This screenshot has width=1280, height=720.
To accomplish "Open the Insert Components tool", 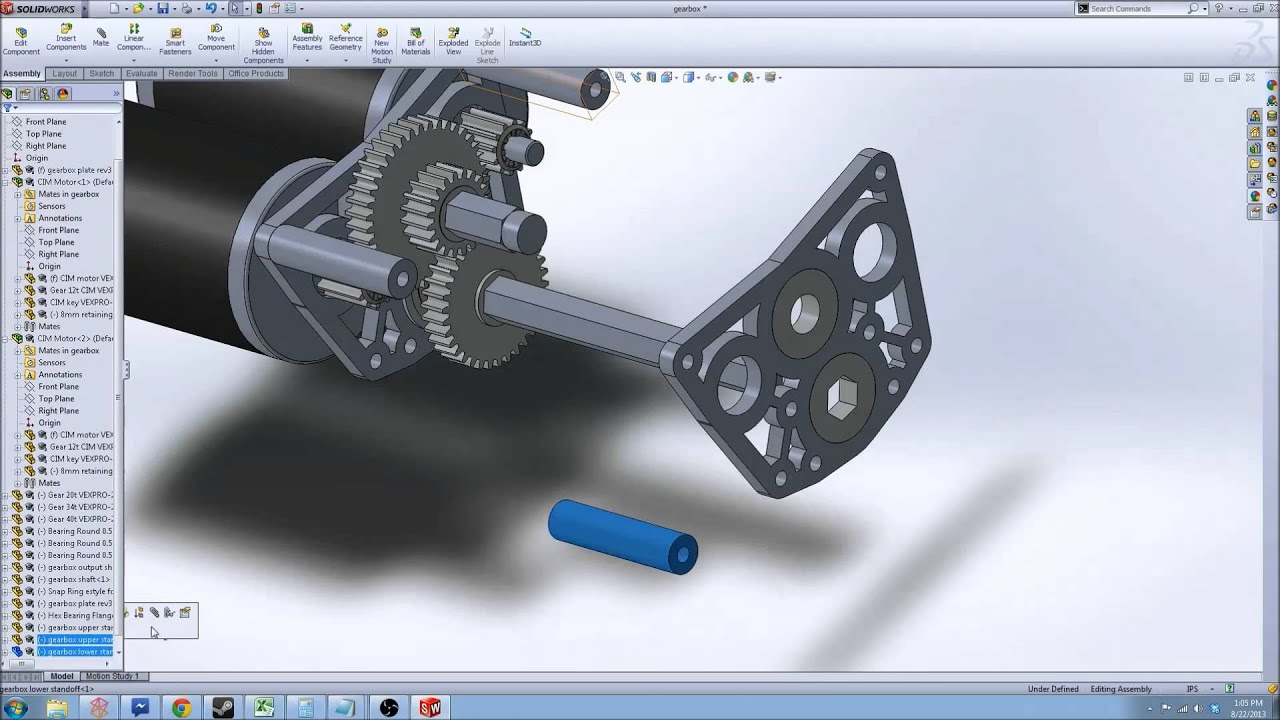I will point(66,38).
